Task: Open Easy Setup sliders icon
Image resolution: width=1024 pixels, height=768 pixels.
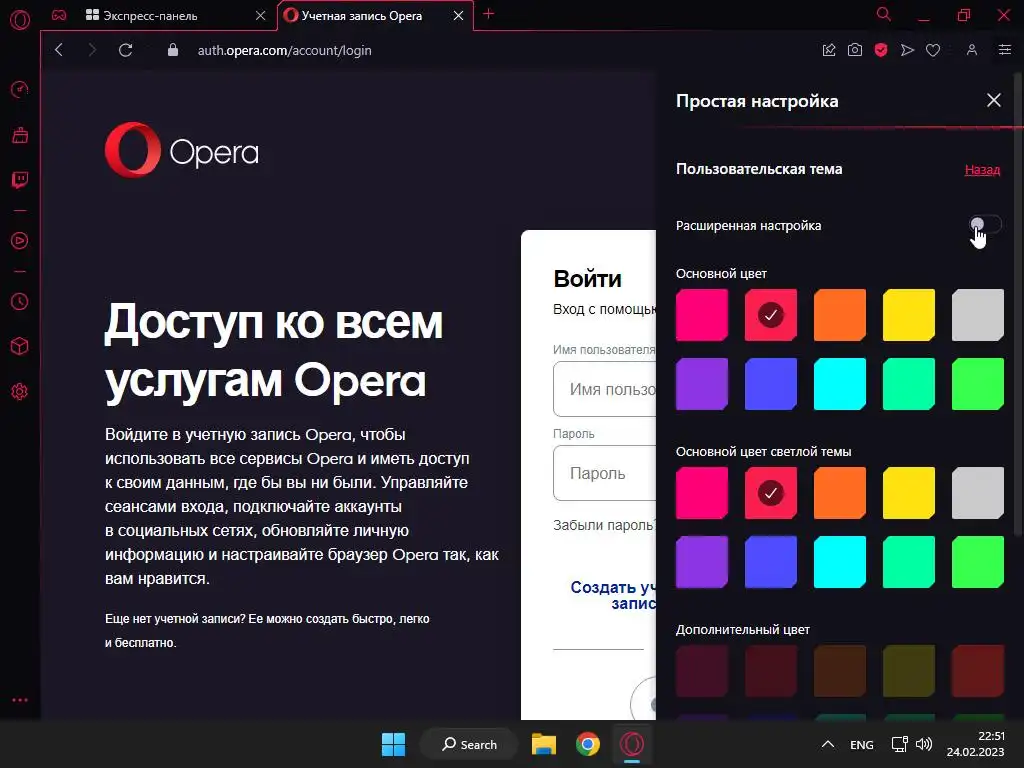Action: [1005, 50]
